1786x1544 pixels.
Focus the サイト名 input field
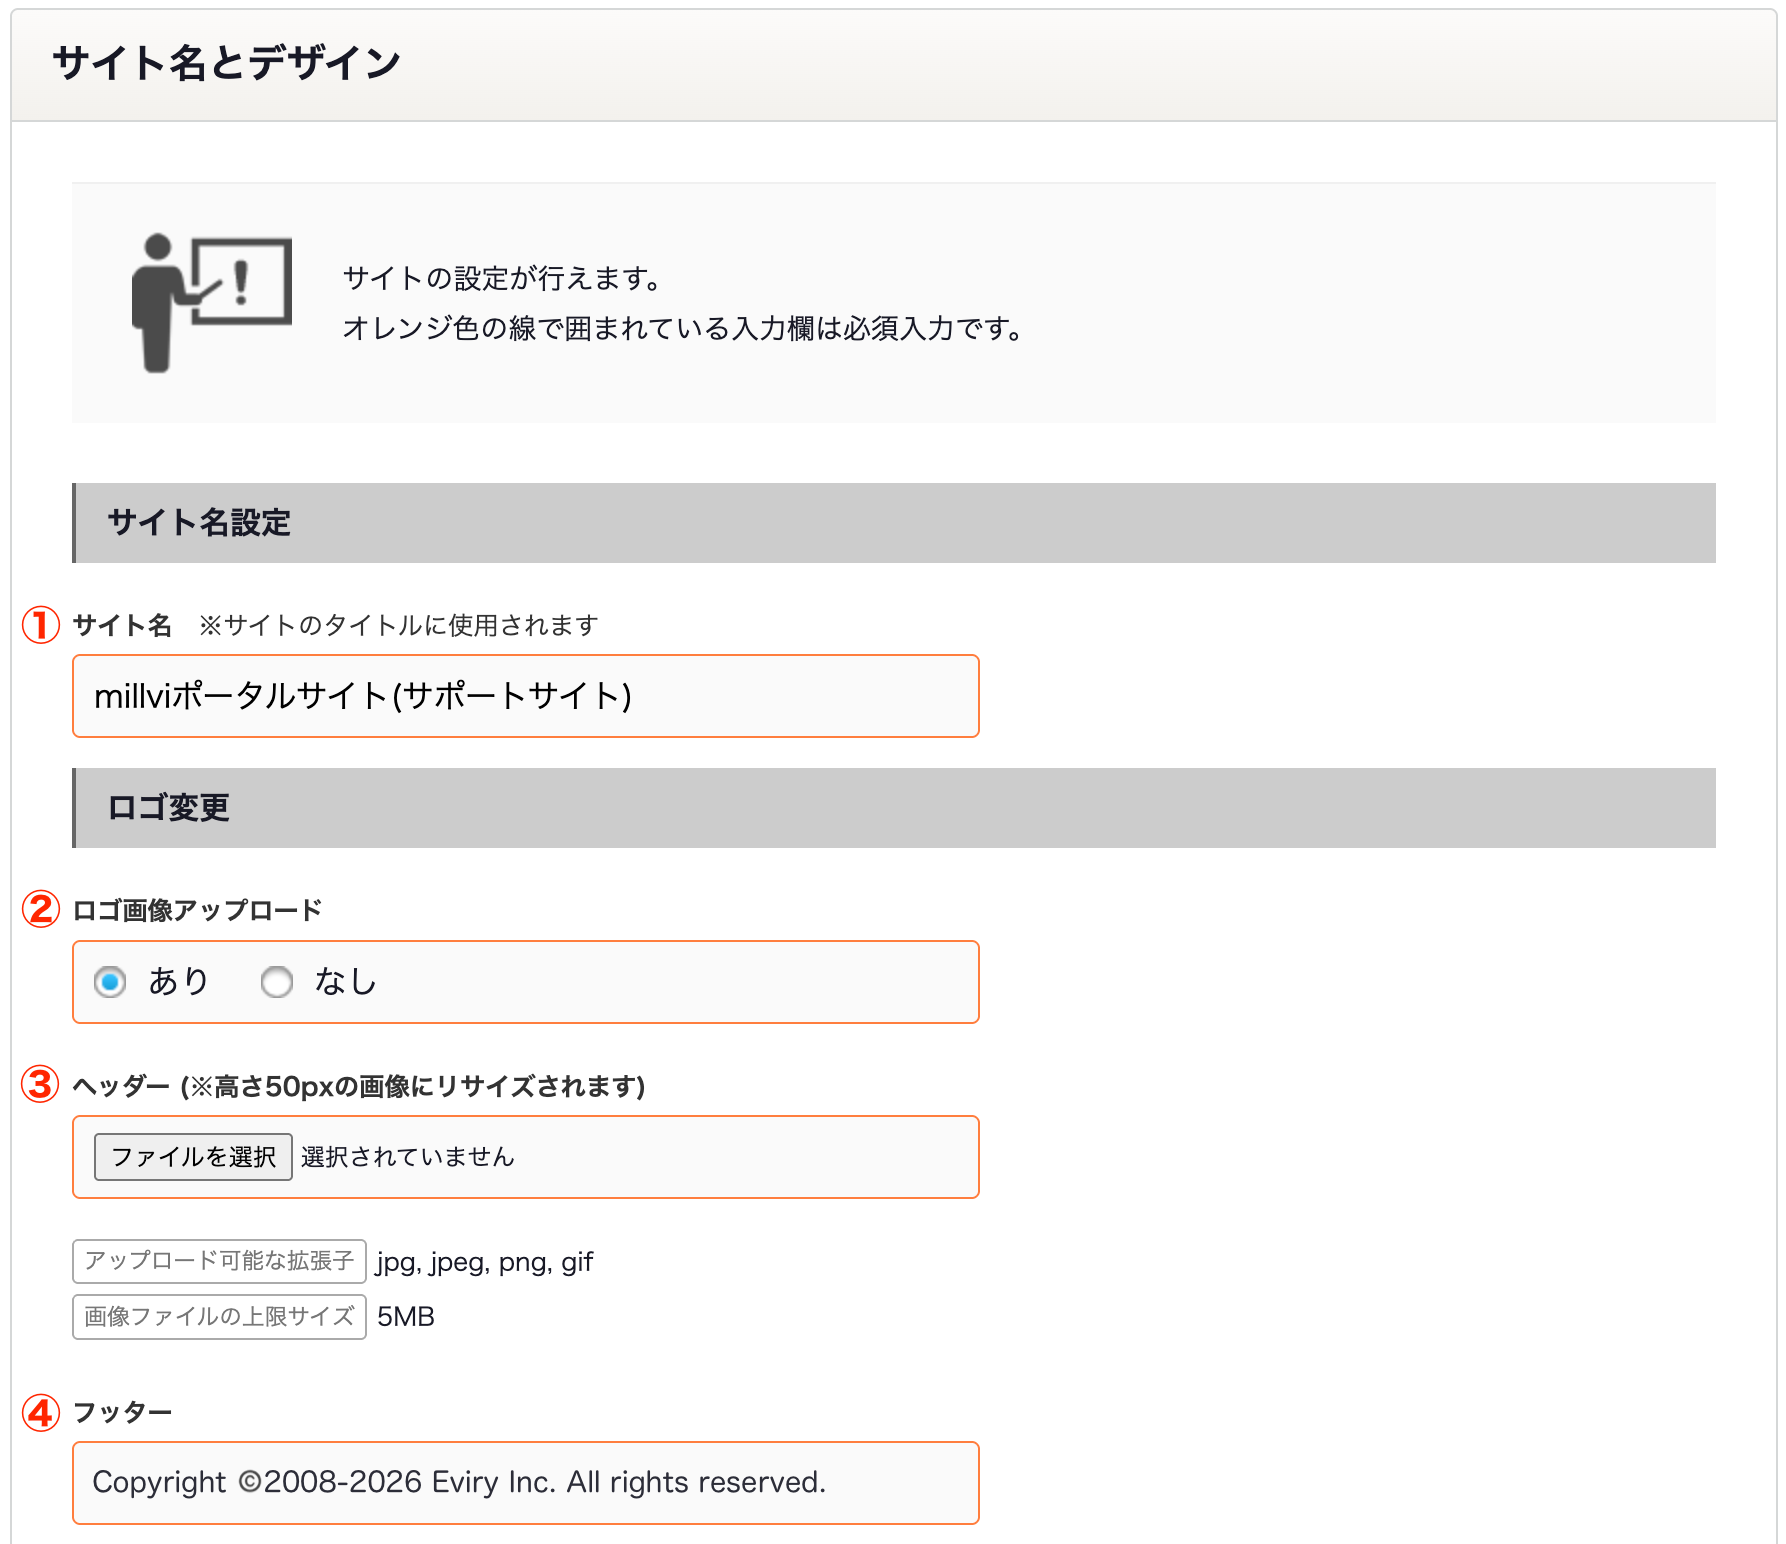click(x=526, y=696)
